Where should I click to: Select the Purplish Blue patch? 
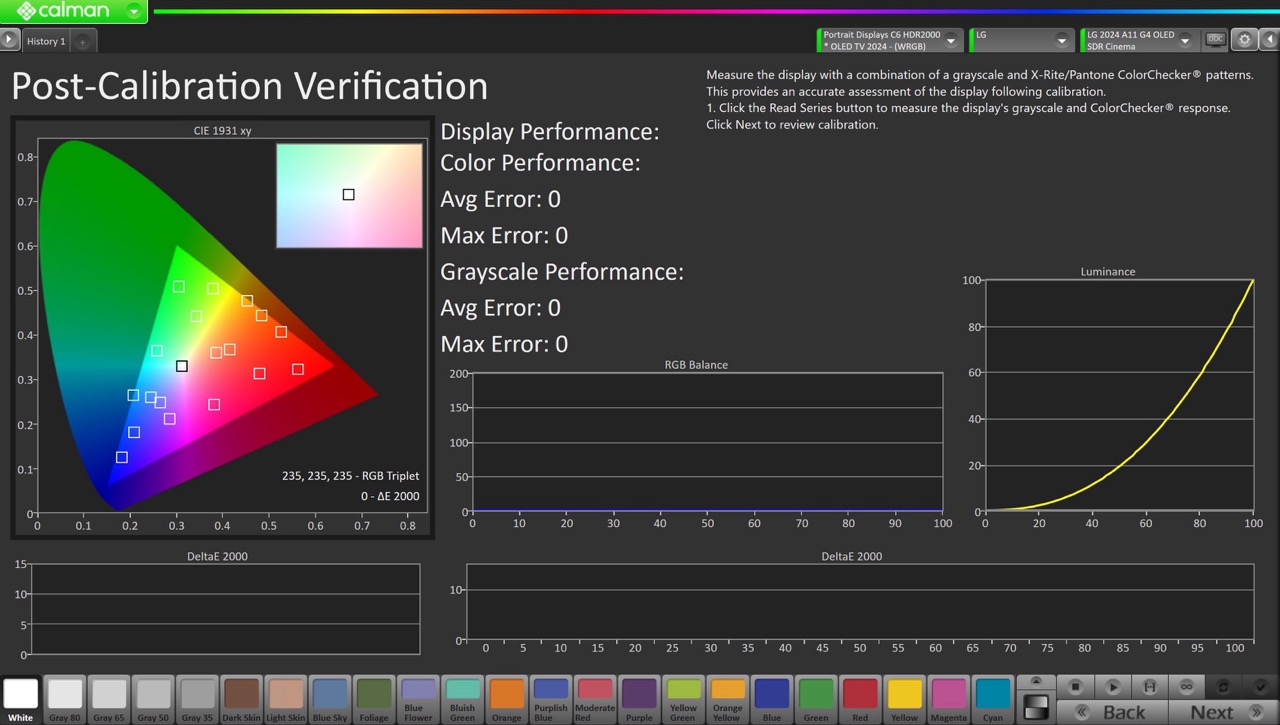(550, 699)
